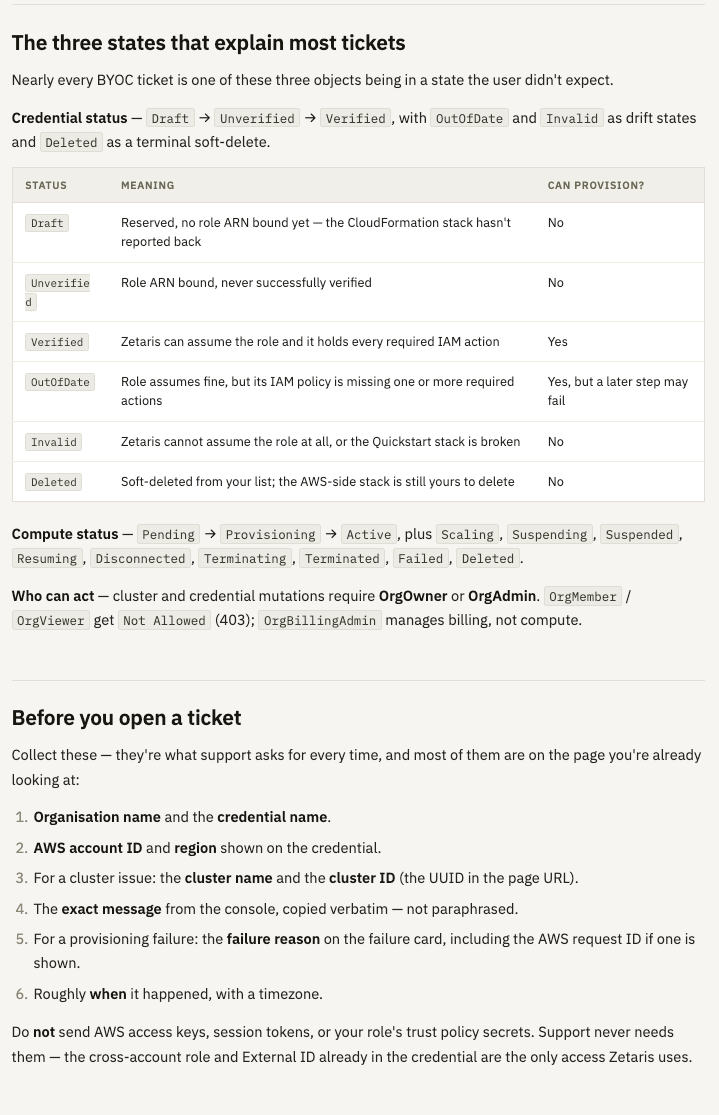The width and height of the screenshot is (719, 1115).
Task: Click the Draft status badge in table
Action: coord(47,223)
